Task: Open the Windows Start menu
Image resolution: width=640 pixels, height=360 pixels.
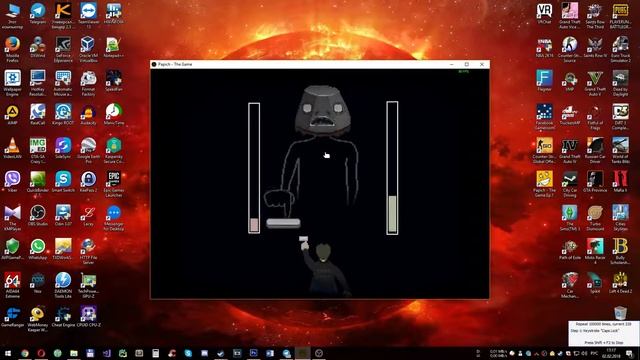Action: (8, 353)
